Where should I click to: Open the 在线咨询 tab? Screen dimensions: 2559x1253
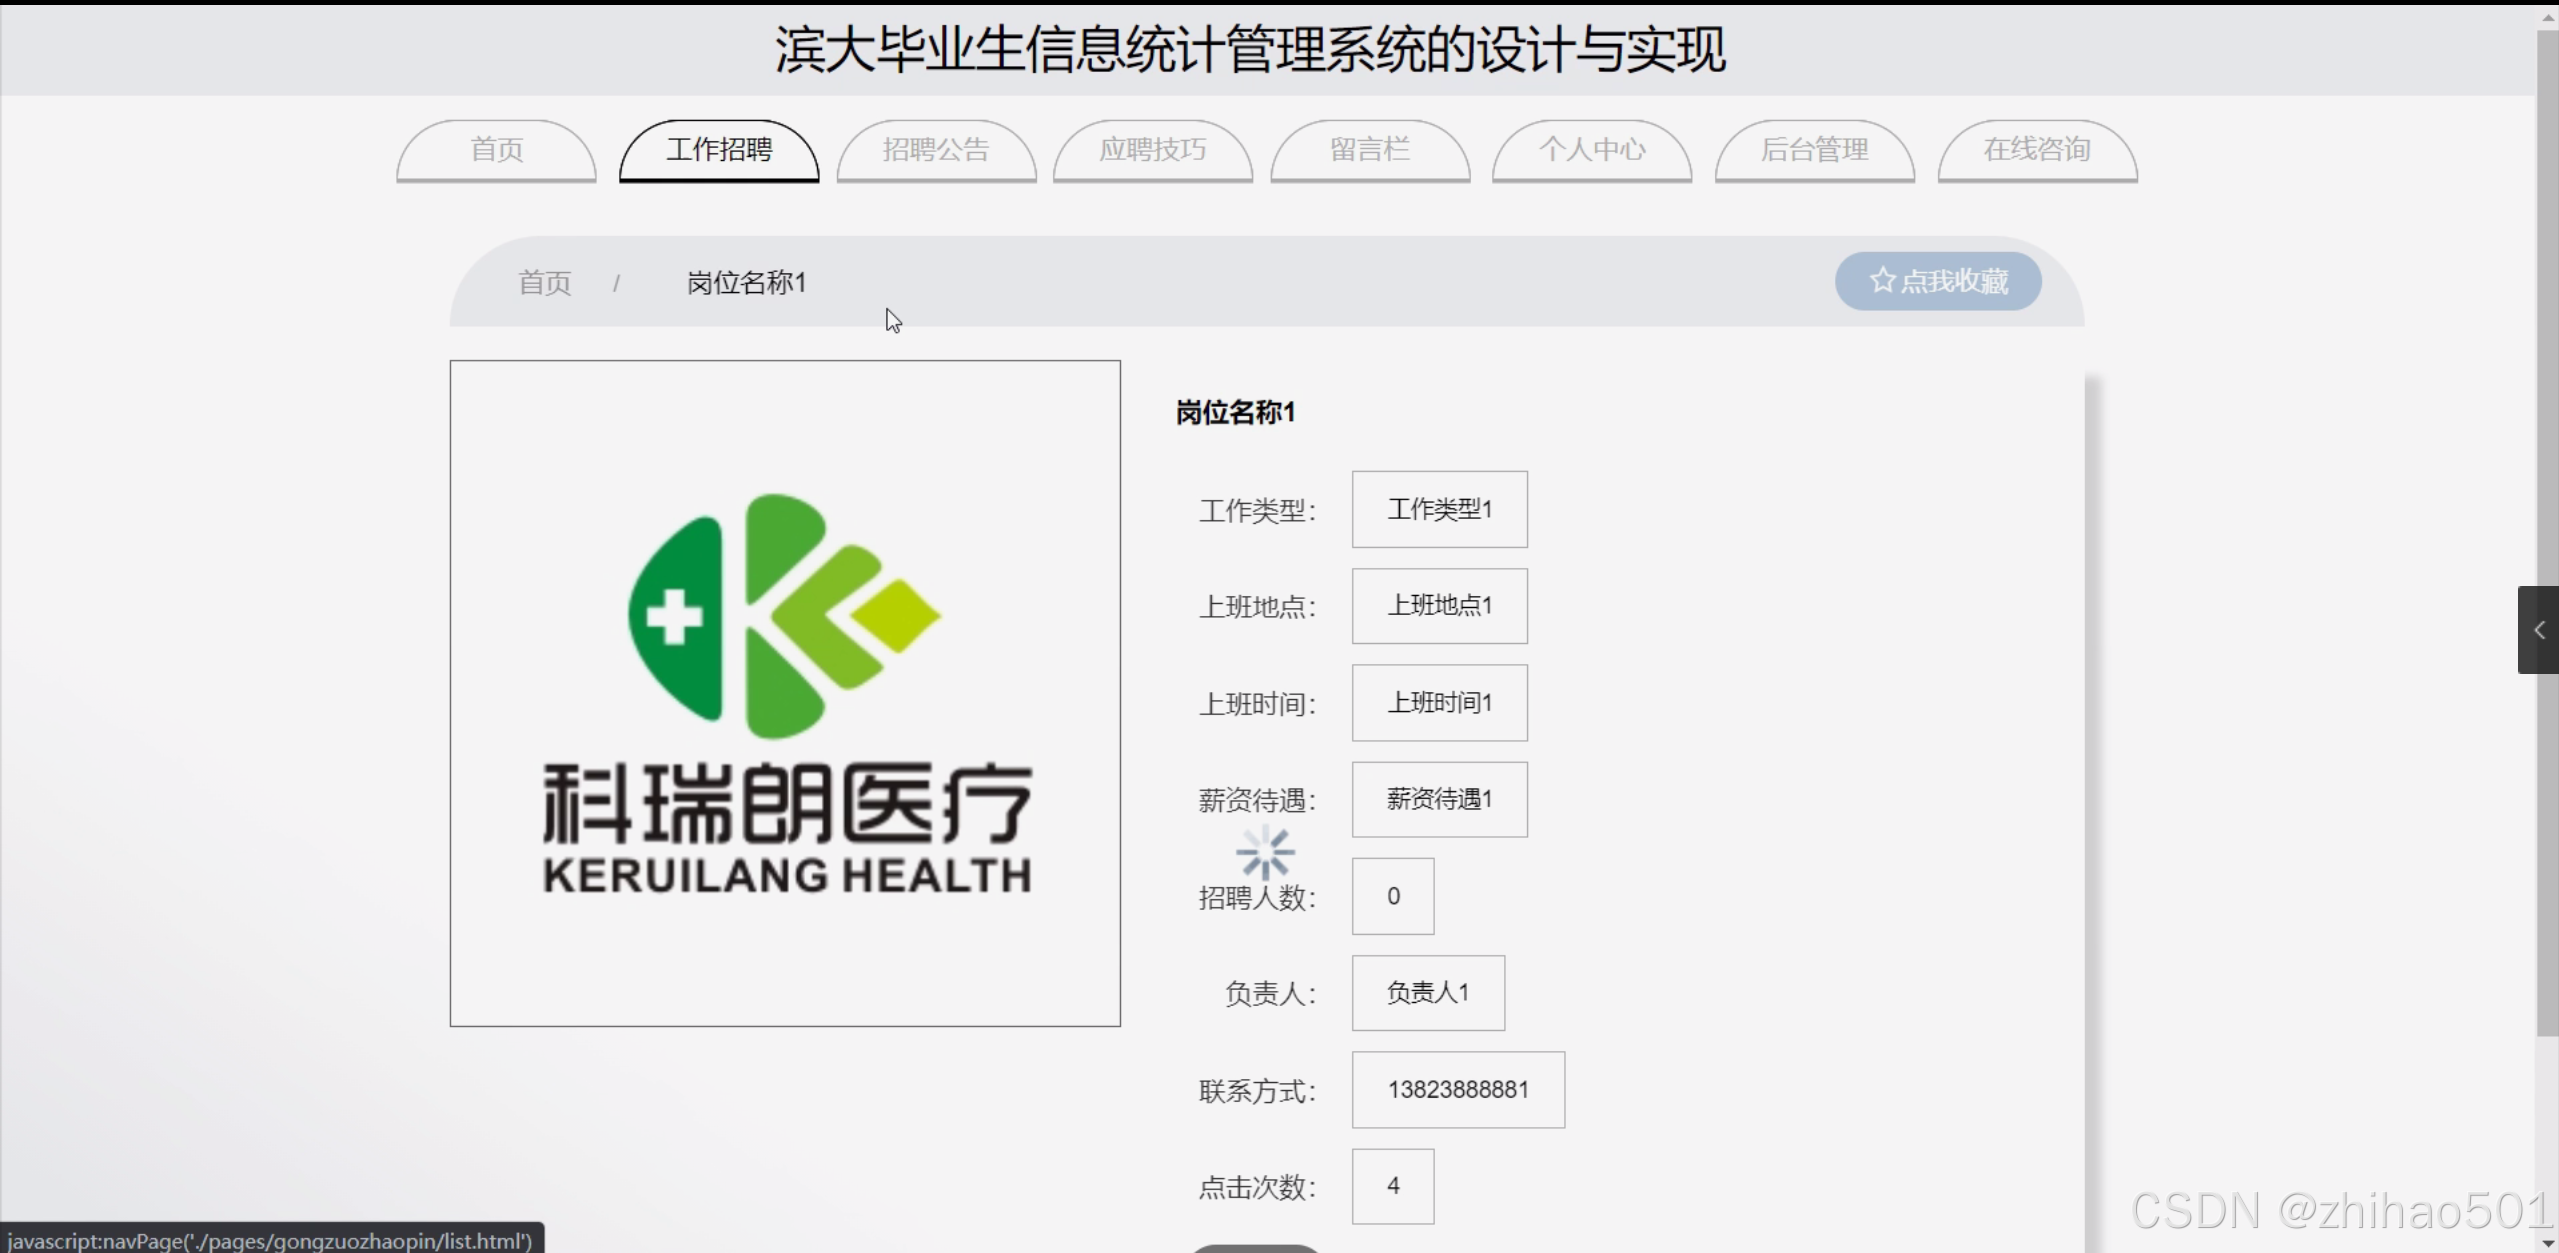click(2037, 151)
